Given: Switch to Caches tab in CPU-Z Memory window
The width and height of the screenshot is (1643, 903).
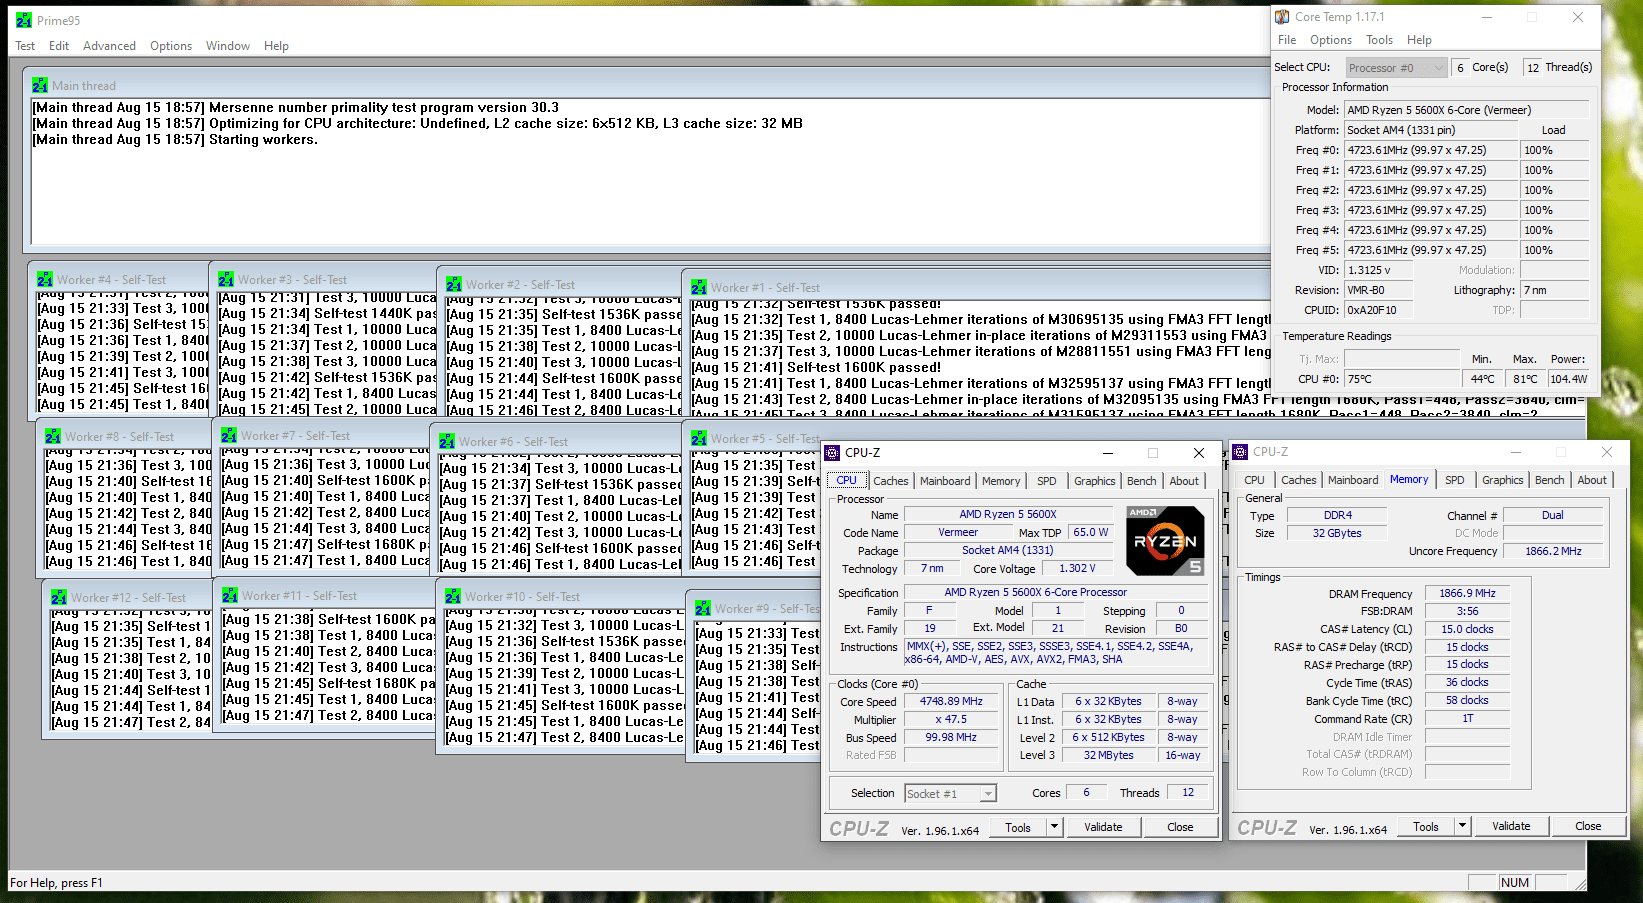Looking at the screenshot, I should point(1299,480).
